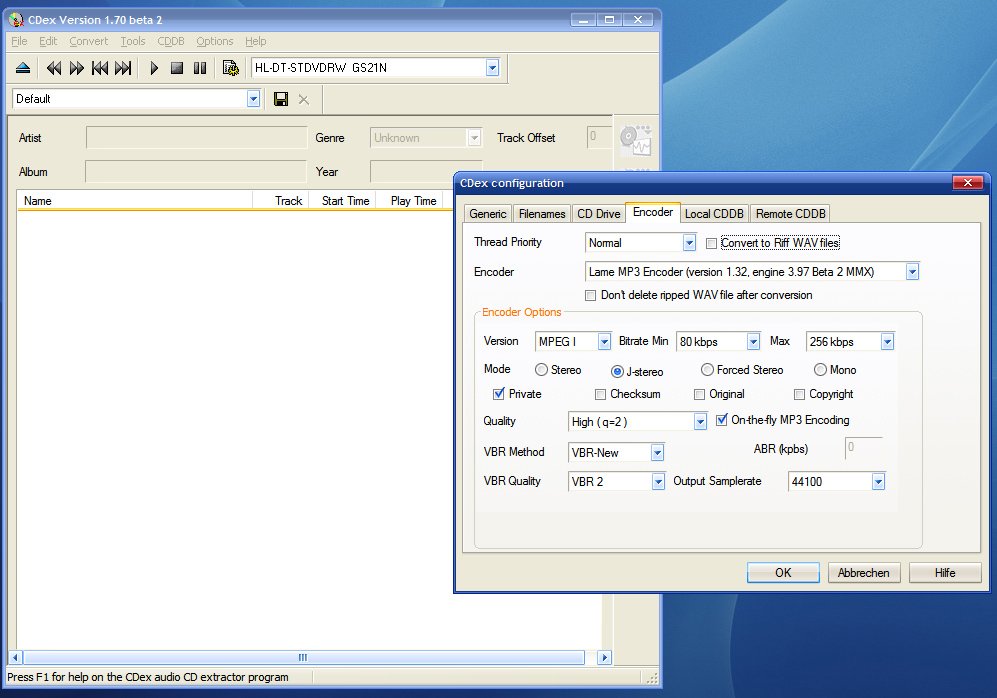997x698 pixels.
Task: Open the VBR Quality dropdown
Action: tap(657, 482)
